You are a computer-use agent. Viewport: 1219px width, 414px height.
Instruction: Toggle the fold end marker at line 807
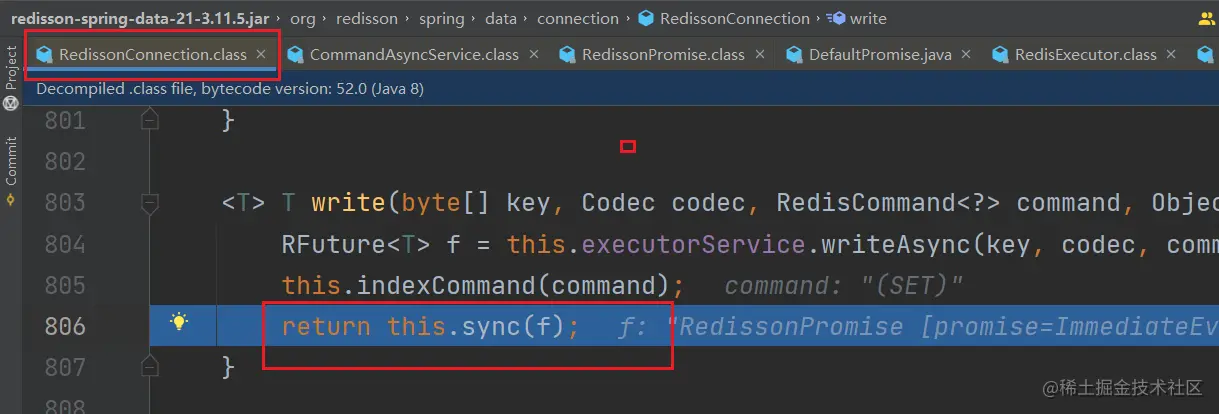tap(150, 367)
